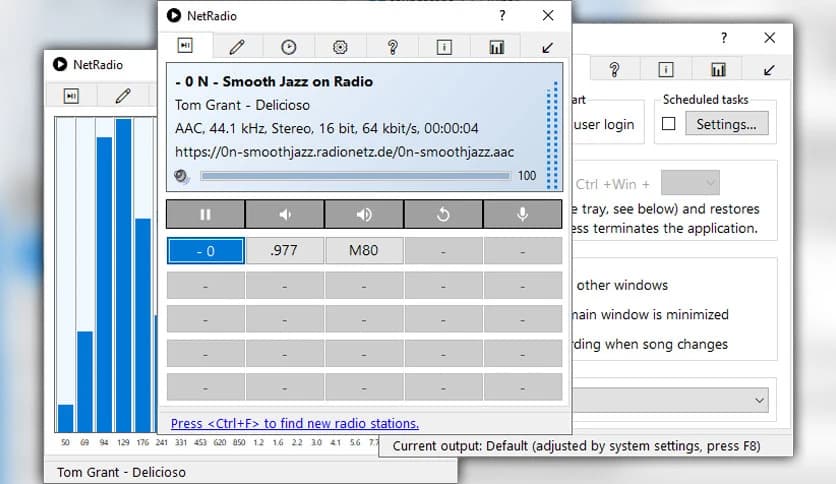
Task: Select the '- 0' station preset
Action: coord(206,251)
